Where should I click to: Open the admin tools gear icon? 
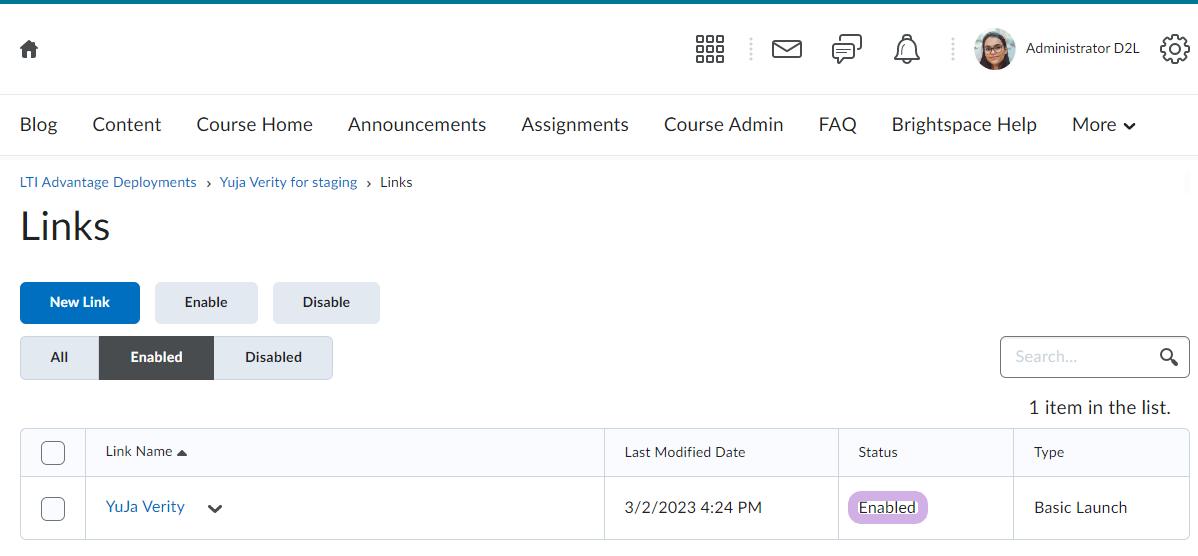pos(1174,49)
